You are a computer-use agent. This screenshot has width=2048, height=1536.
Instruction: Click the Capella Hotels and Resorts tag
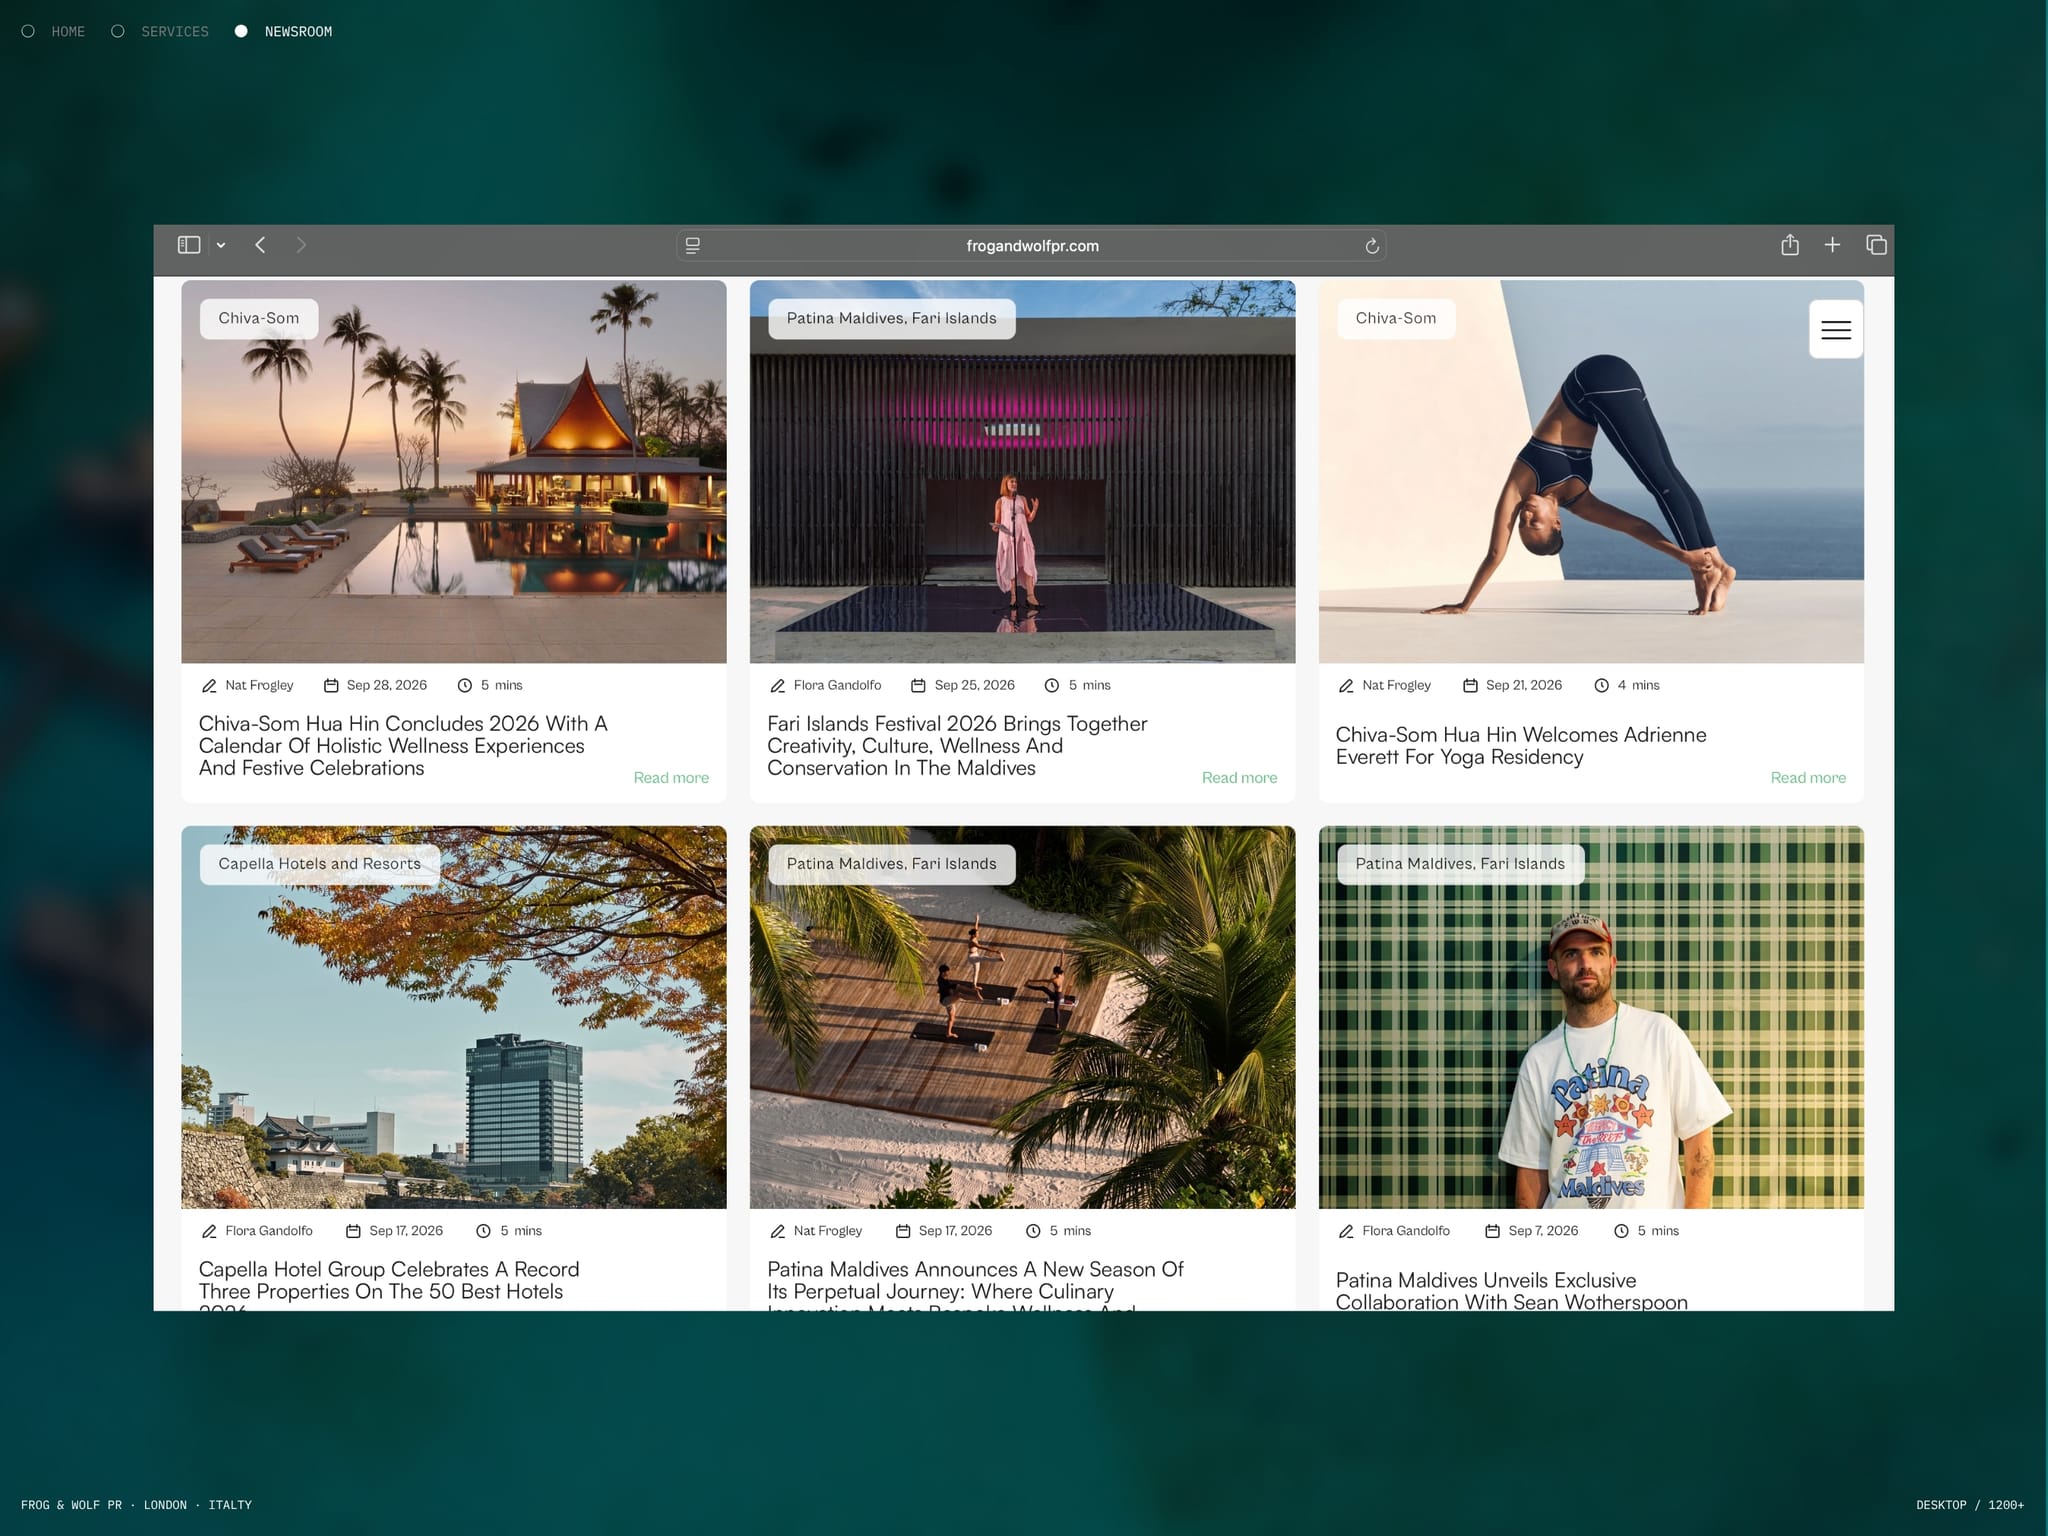(x=320, y=864)
